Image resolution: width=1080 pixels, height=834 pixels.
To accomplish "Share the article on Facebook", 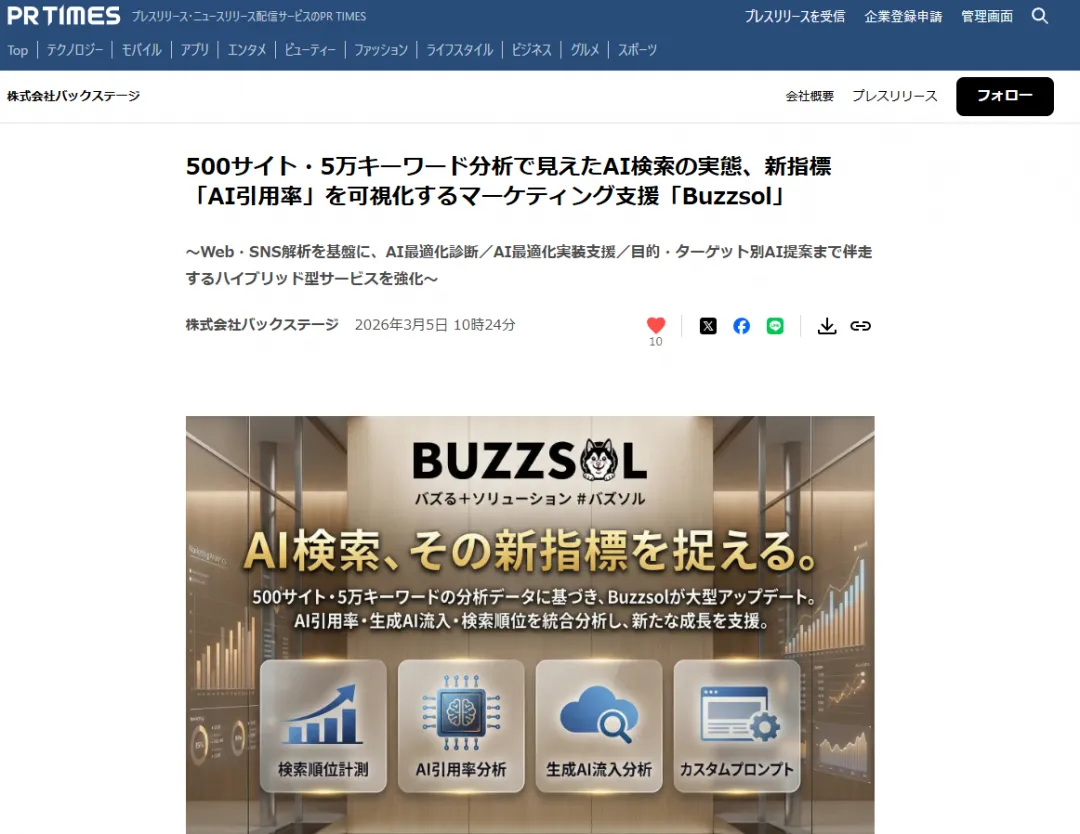I will click(741, 326).
